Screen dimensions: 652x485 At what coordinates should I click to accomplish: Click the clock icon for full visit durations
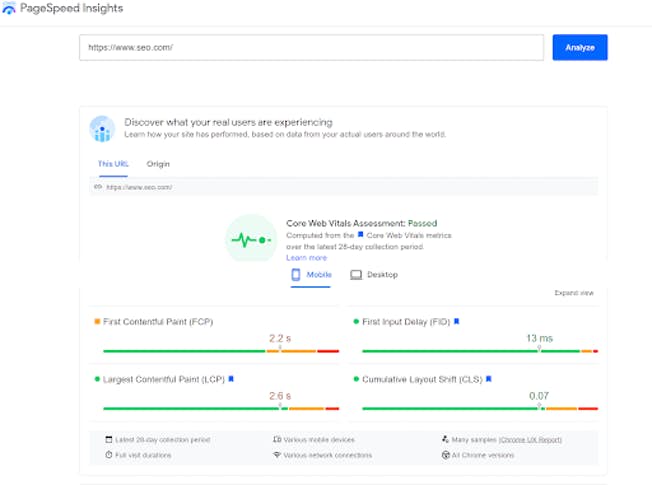pyautogui.click(x=108, y=455)
